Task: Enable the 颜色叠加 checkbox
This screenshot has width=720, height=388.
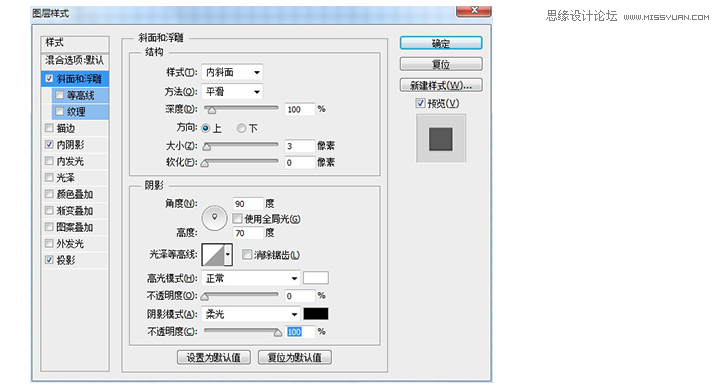Action: pyautogui.click(x=49, y=194)
